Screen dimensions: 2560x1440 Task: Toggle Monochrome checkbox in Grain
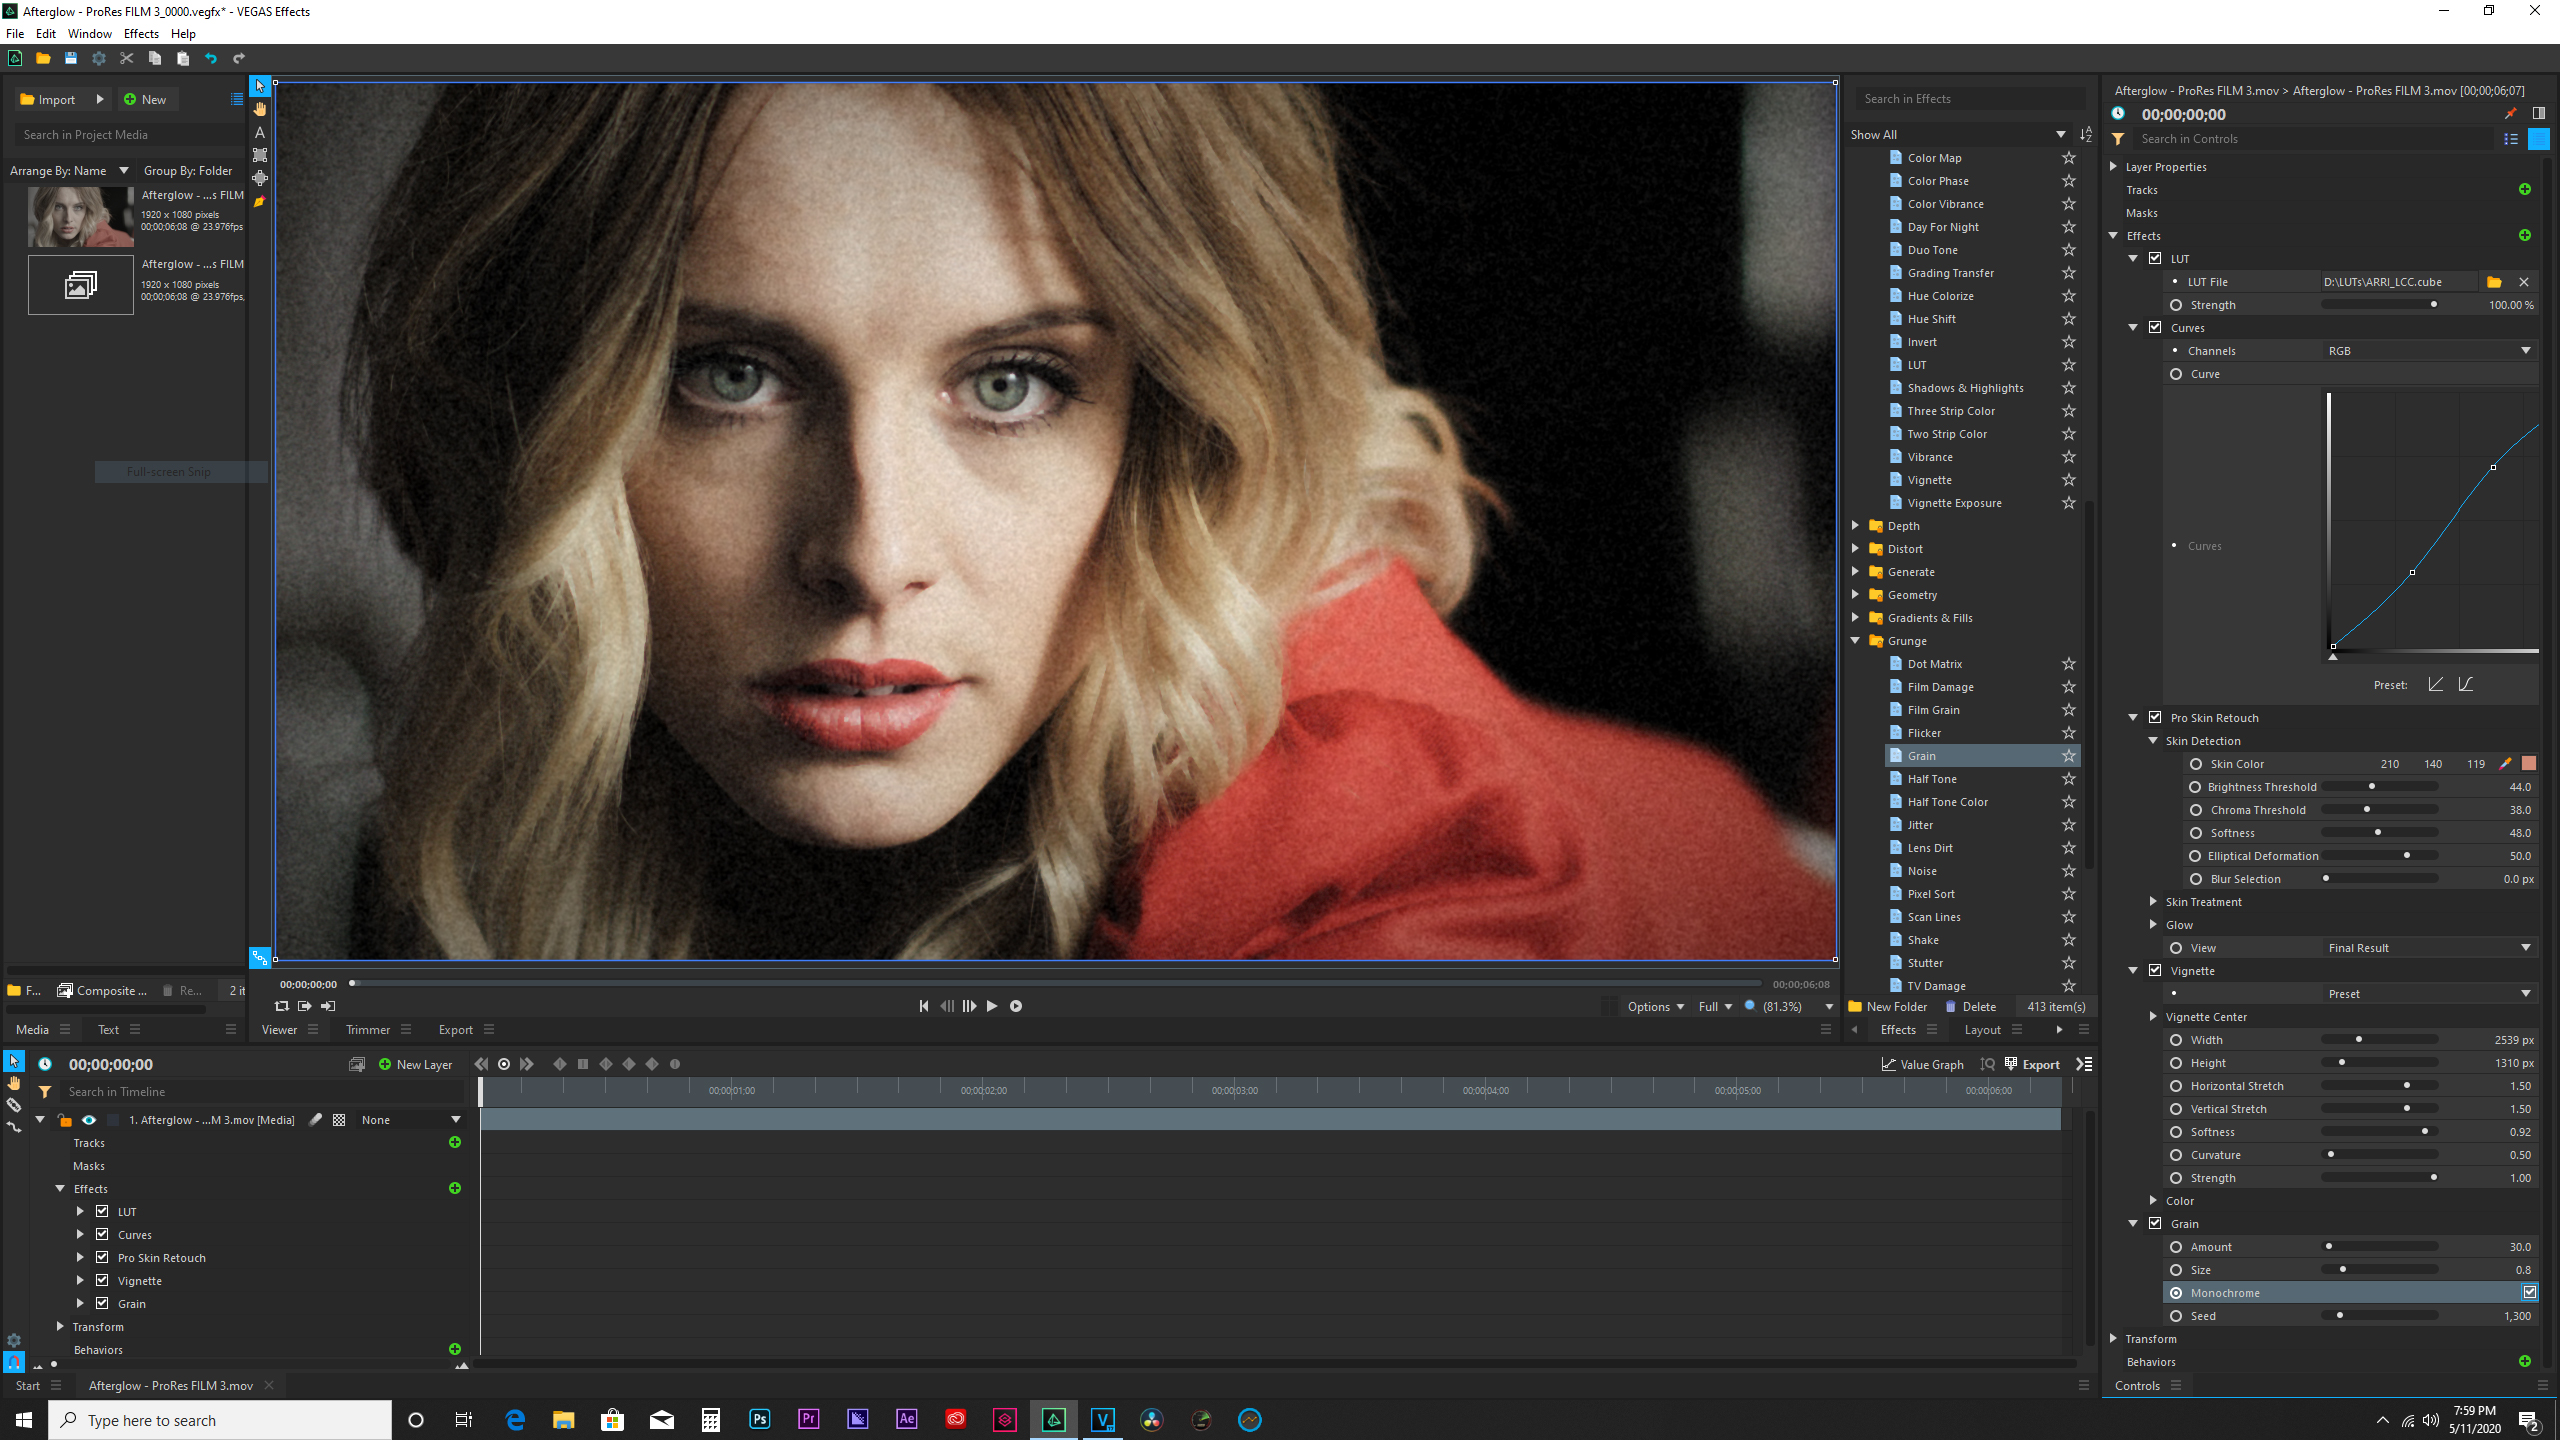2530,1293
